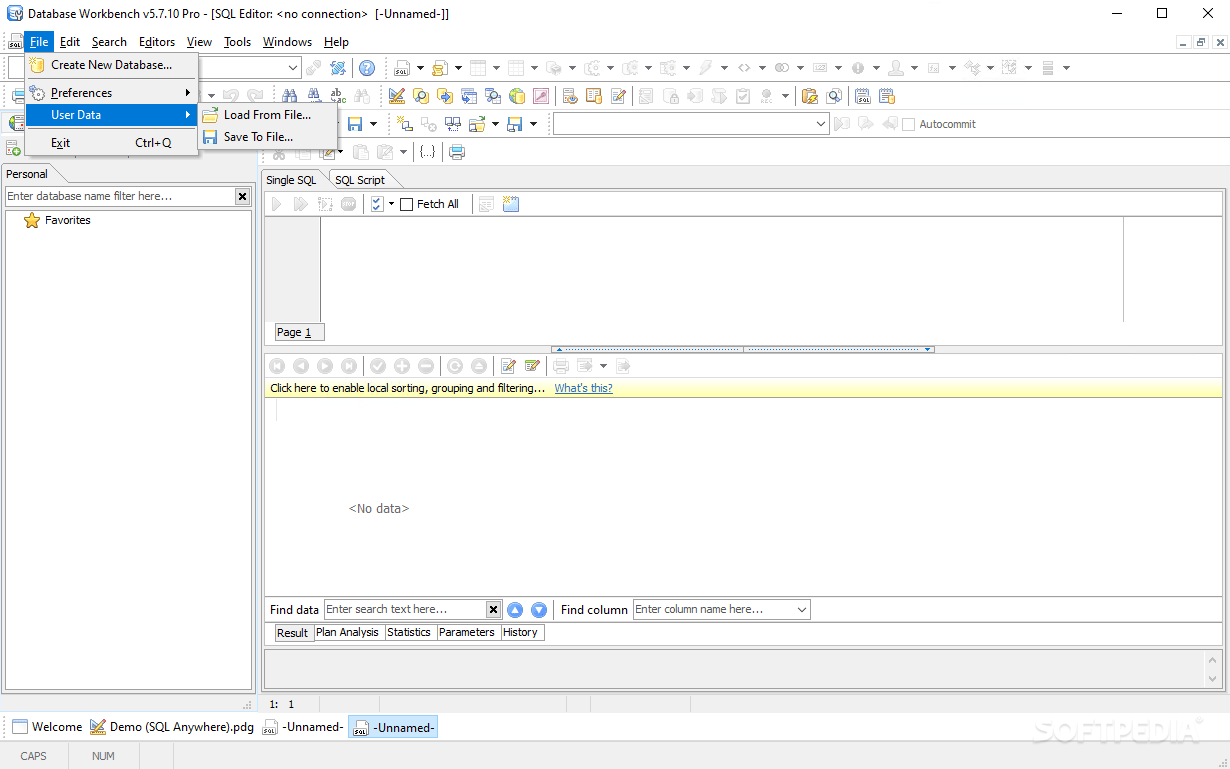This screenshot has height=769, width=1230.
Task: Click the horizontal splitter handle below editor
Action: click(x=743, y=349)
